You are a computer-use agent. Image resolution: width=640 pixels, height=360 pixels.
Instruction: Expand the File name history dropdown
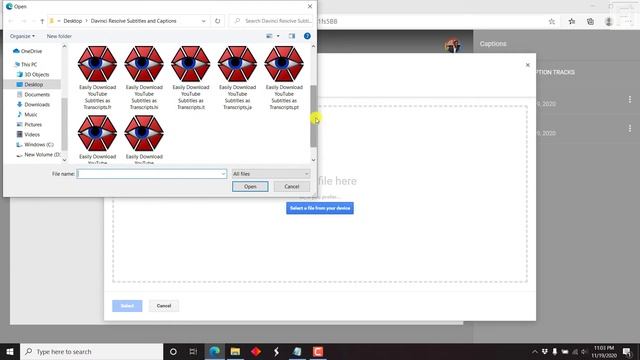click(x=223, y=174)
